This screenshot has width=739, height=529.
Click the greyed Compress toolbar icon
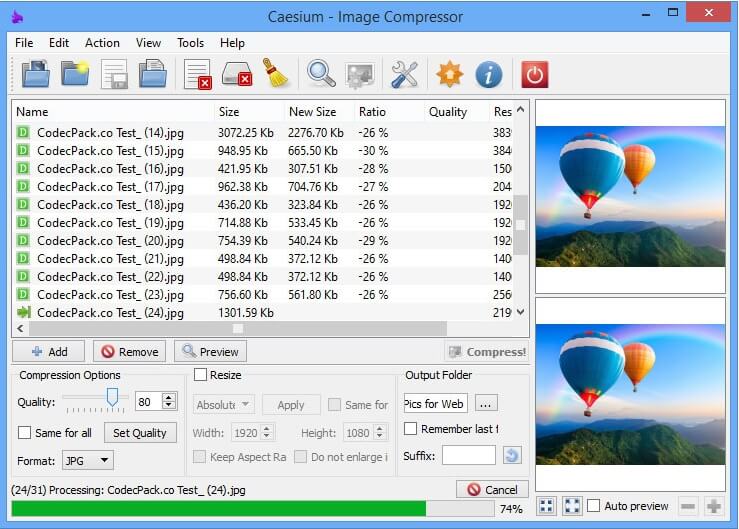(x=360, y=74)
